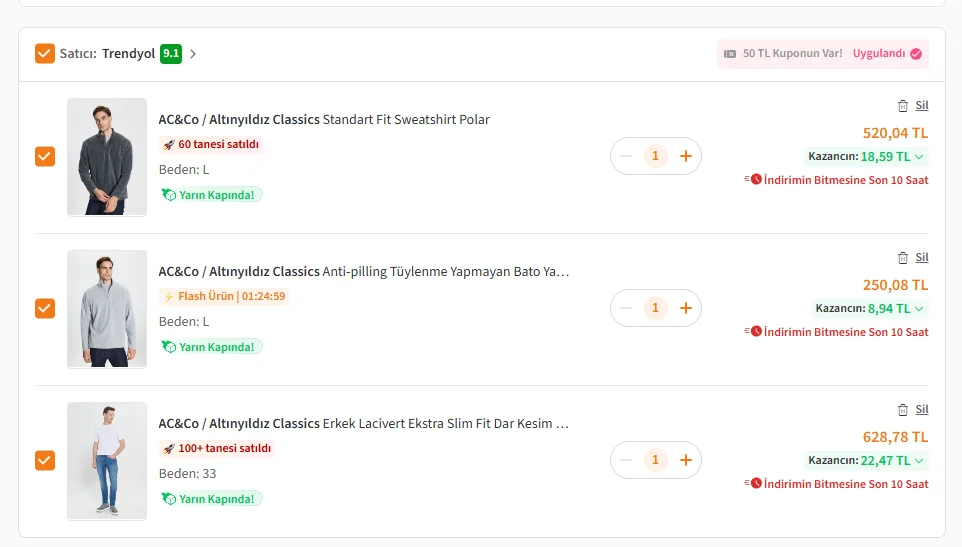962x547 pixels.
Task: Click the 50 TL coupon ticket icon
Action: (729, 54)
